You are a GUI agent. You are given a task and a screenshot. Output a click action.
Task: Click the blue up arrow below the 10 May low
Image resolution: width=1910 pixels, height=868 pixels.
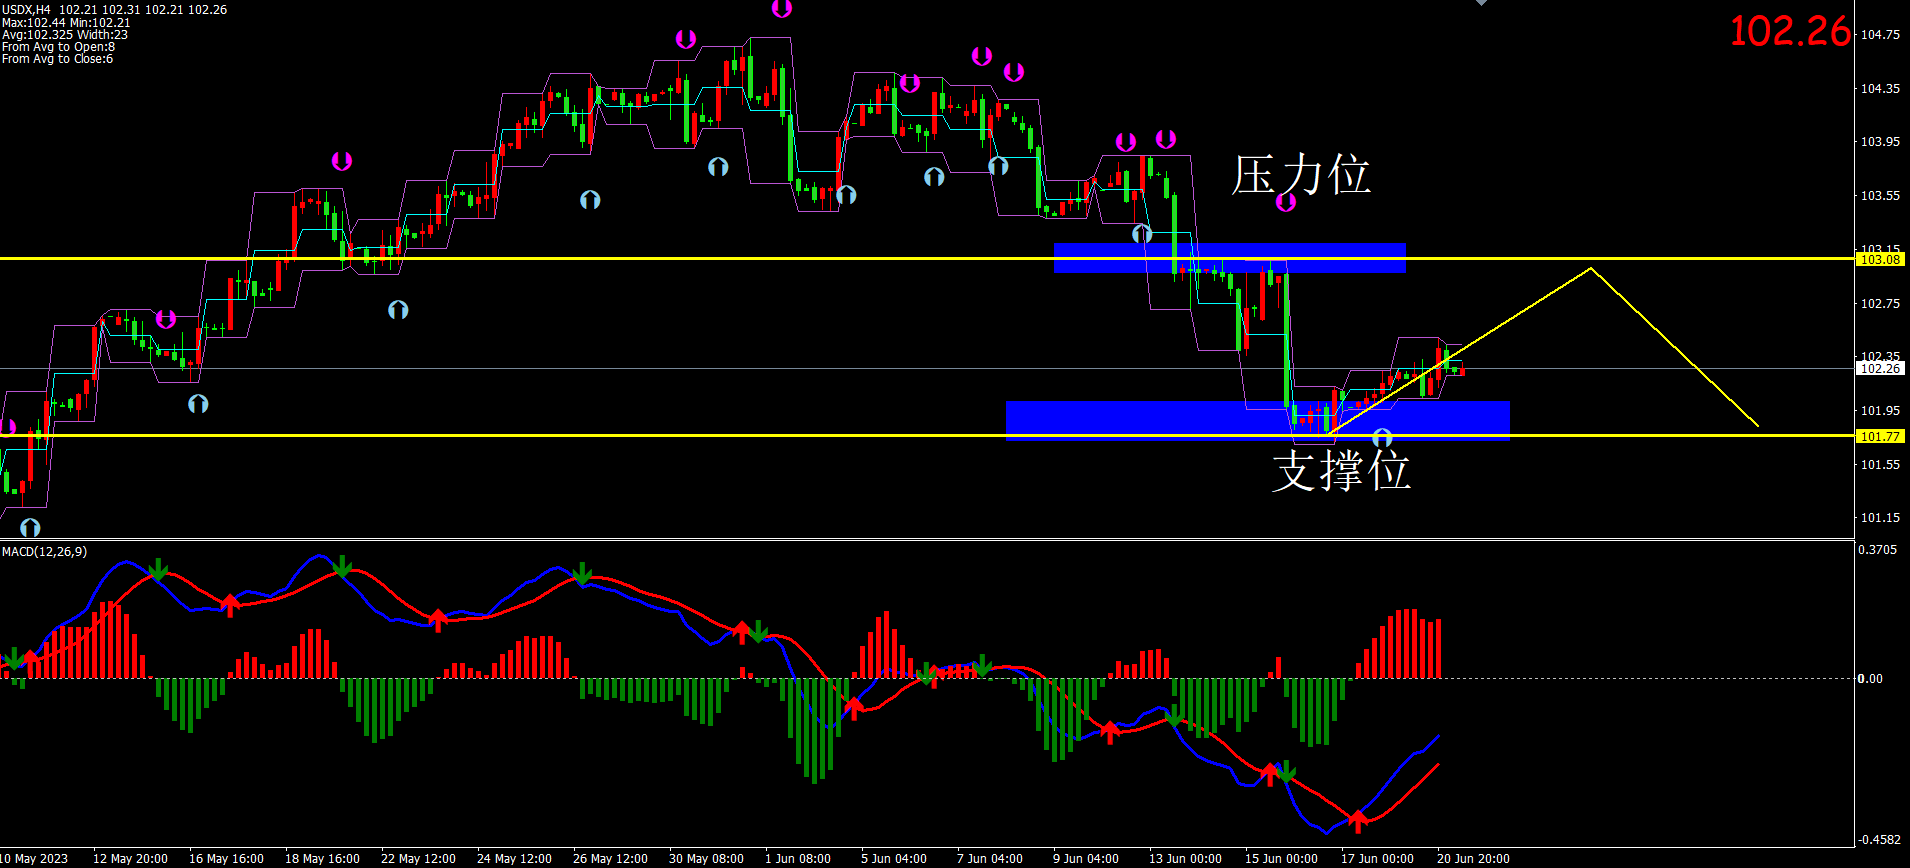coord(30,527)
